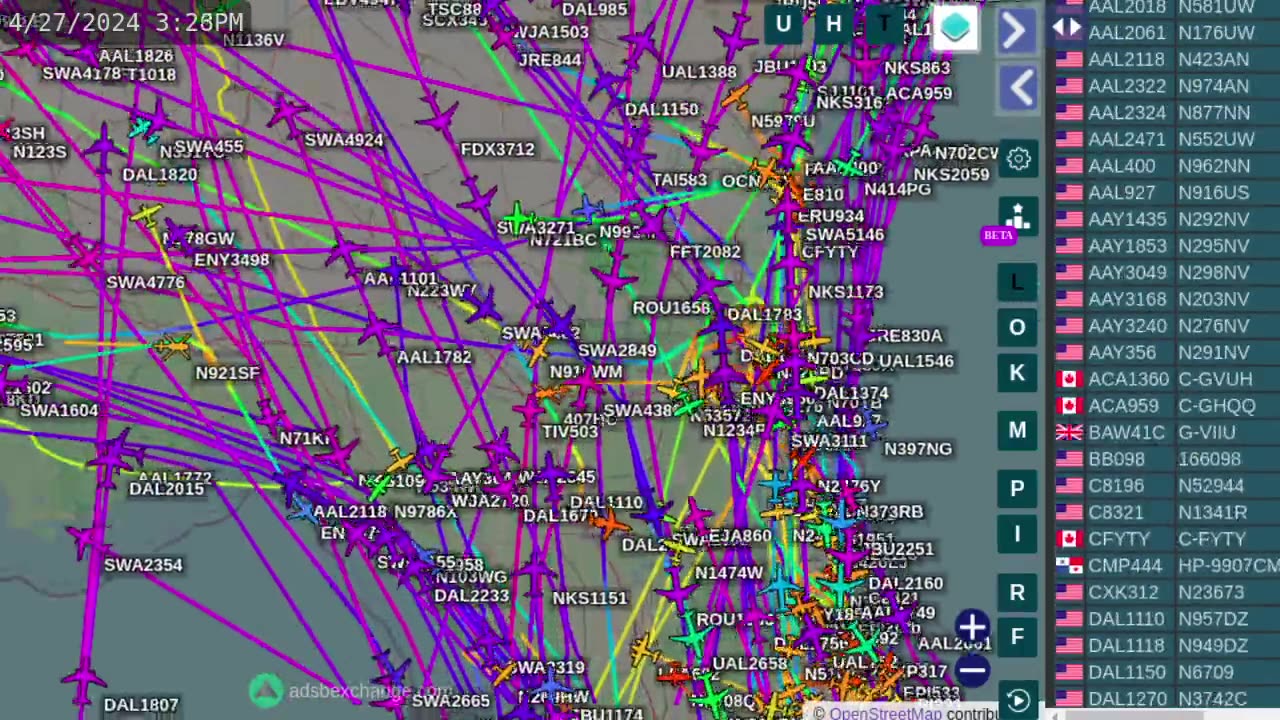Toggle the sidebar width with the double-arrow icon
Image resolution: width=1280 pixels, height=720 pixels.
click(x=1067, y=27)
